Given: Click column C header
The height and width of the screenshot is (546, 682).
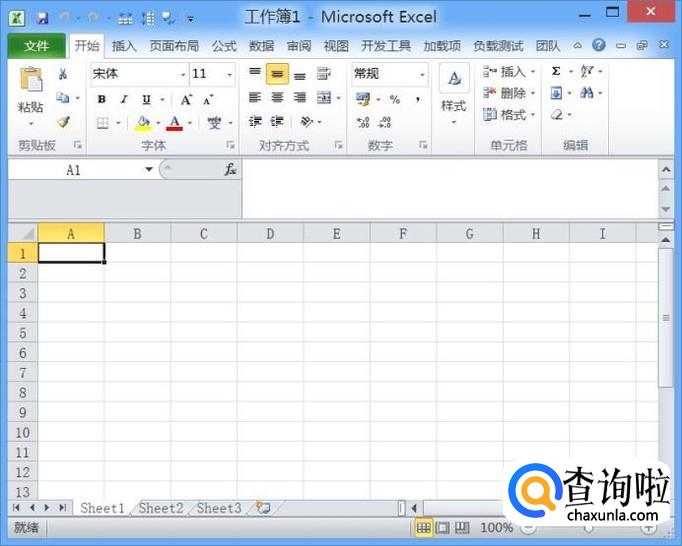Looking at the screenshot, I should click(204, 234).
